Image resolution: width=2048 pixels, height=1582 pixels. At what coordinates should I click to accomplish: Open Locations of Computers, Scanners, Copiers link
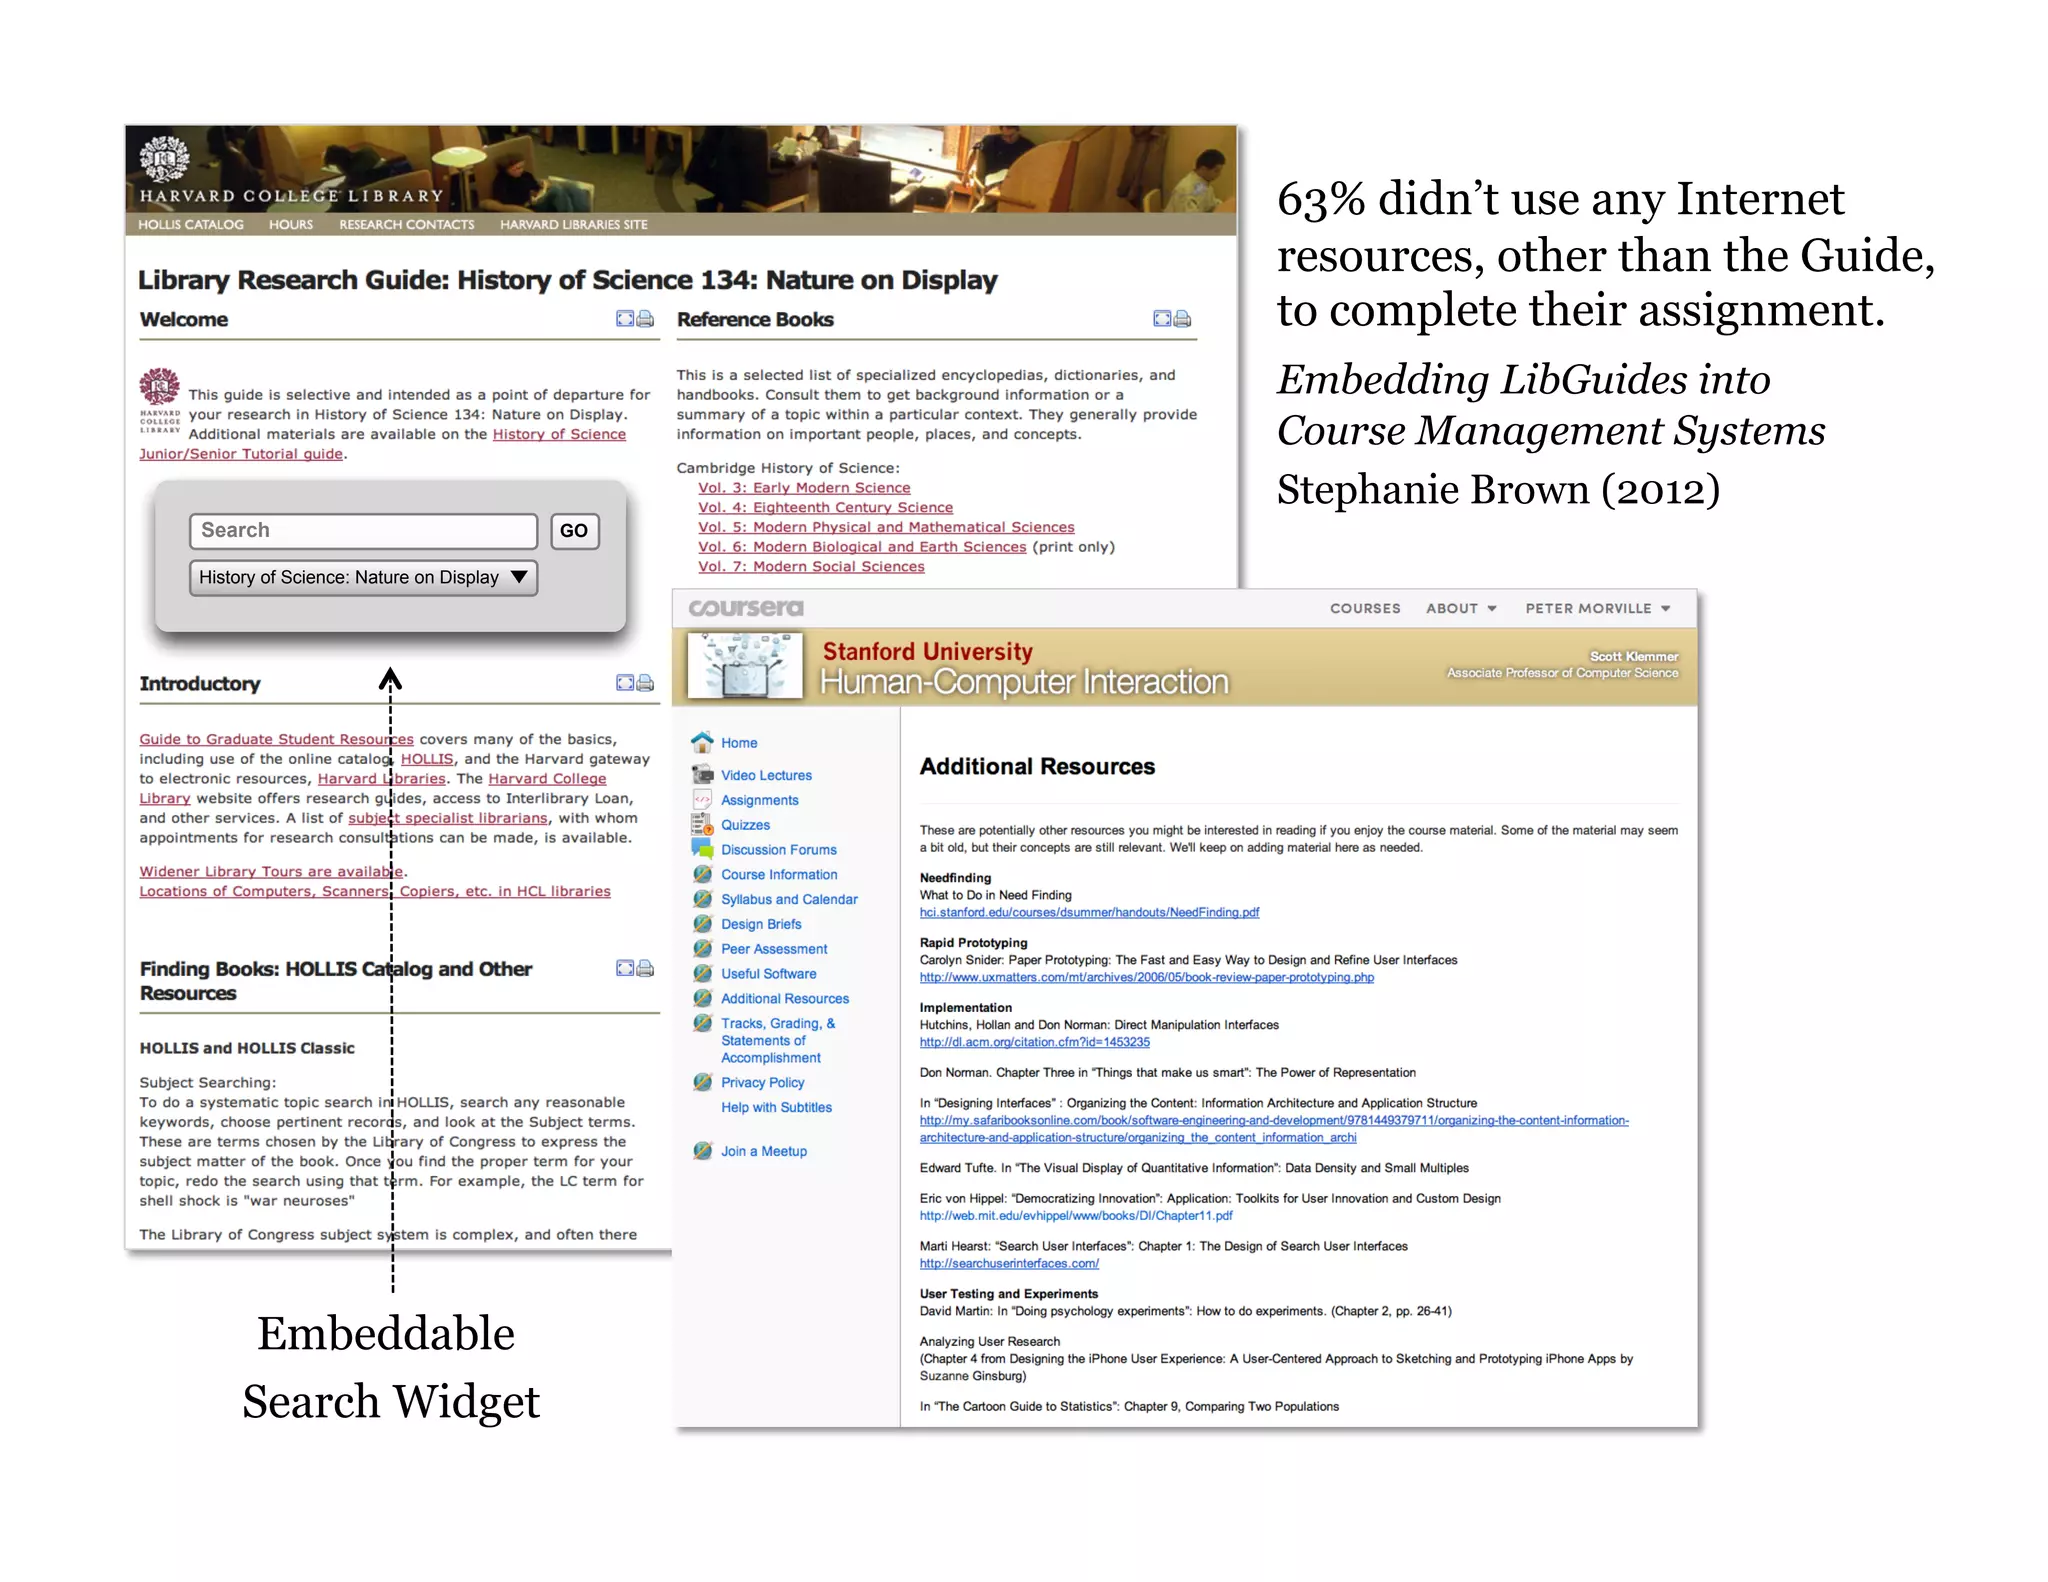(x=375, y=891)
